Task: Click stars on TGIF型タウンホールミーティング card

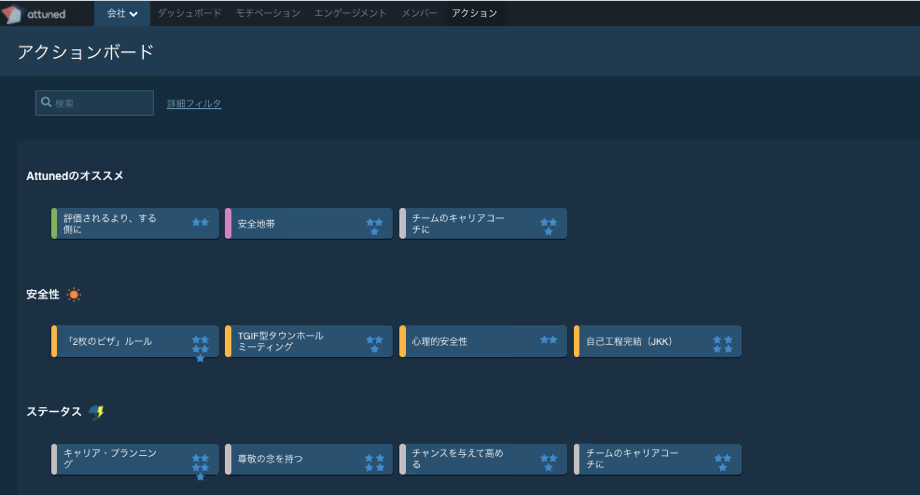Action: (x=374, y=344)
